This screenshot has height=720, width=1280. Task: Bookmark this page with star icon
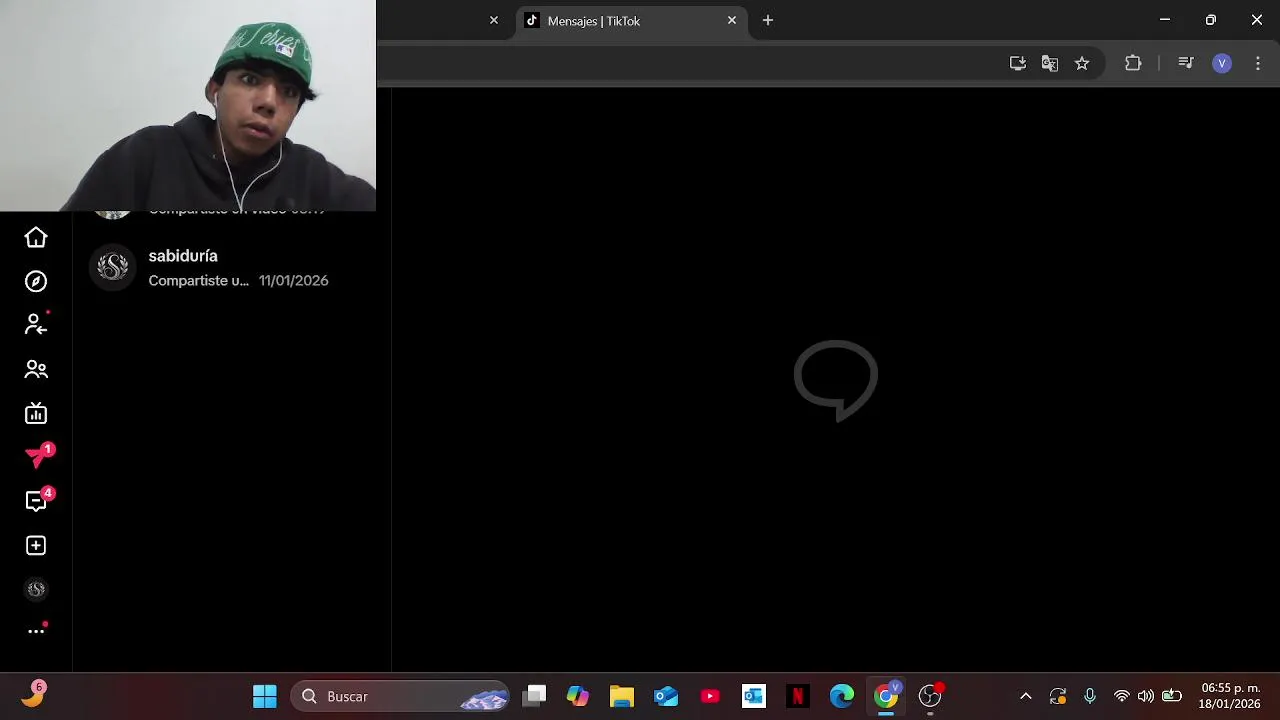coord(1082,63)
